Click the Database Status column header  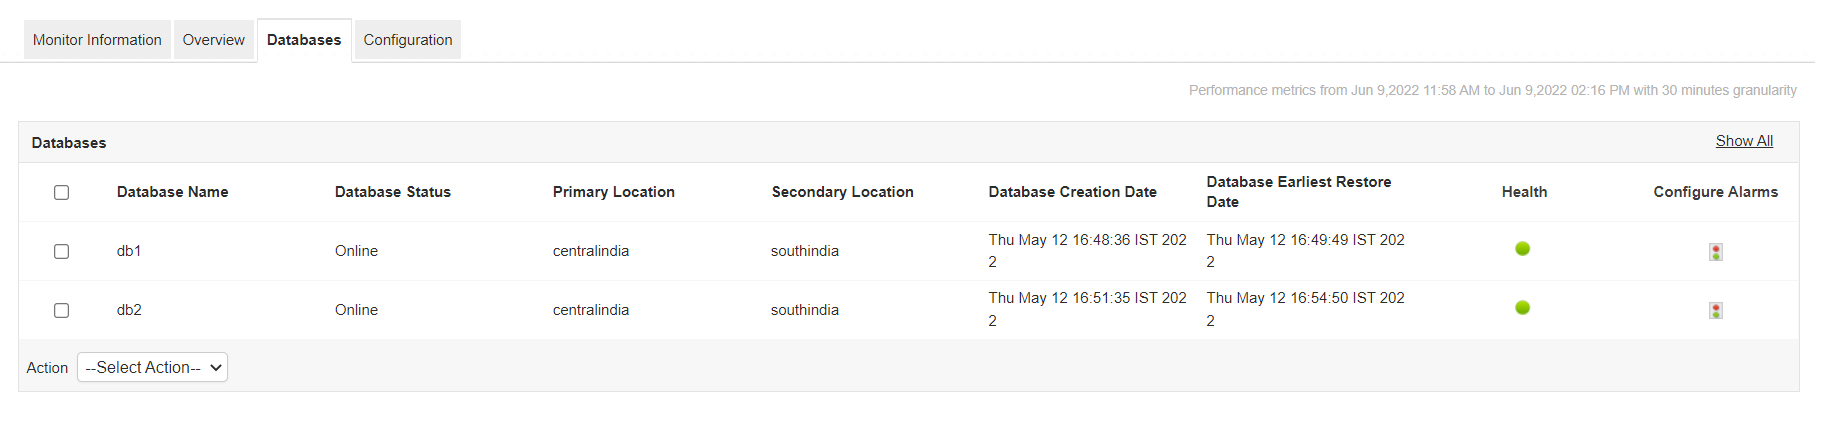392,192
